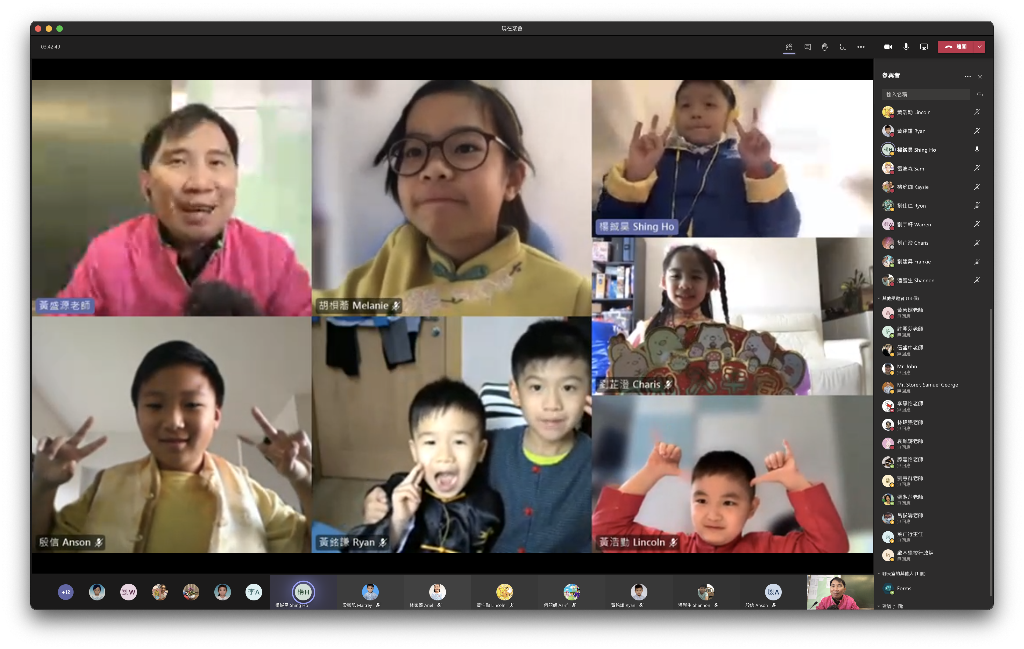Select highlighted active speaker tile in bottom strip
1024x649 pixels.
pos(303,592)
